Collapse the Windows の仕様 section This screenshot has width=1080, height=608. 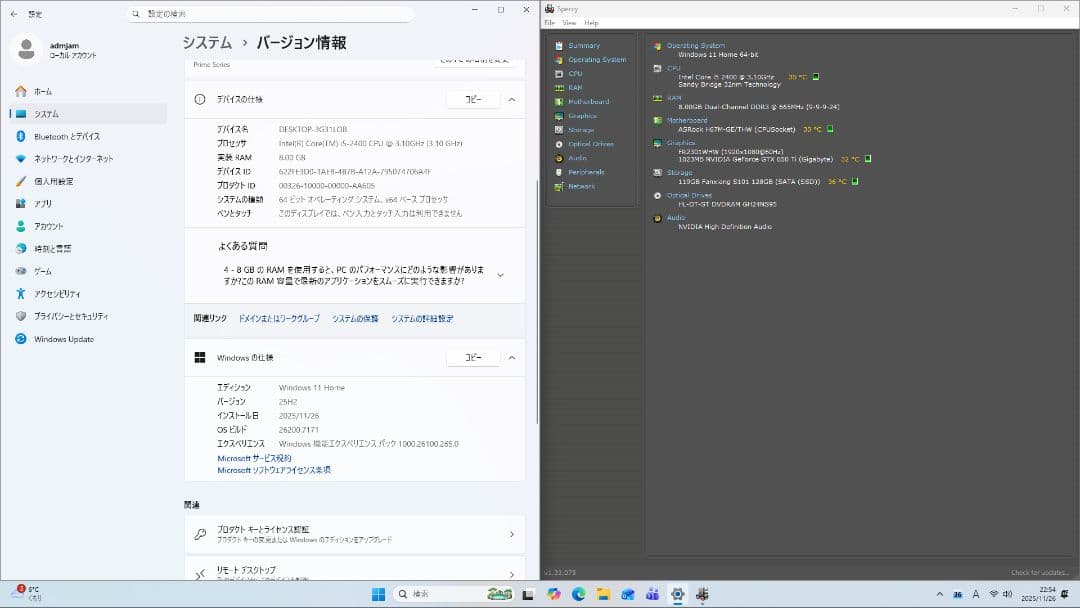511,357
